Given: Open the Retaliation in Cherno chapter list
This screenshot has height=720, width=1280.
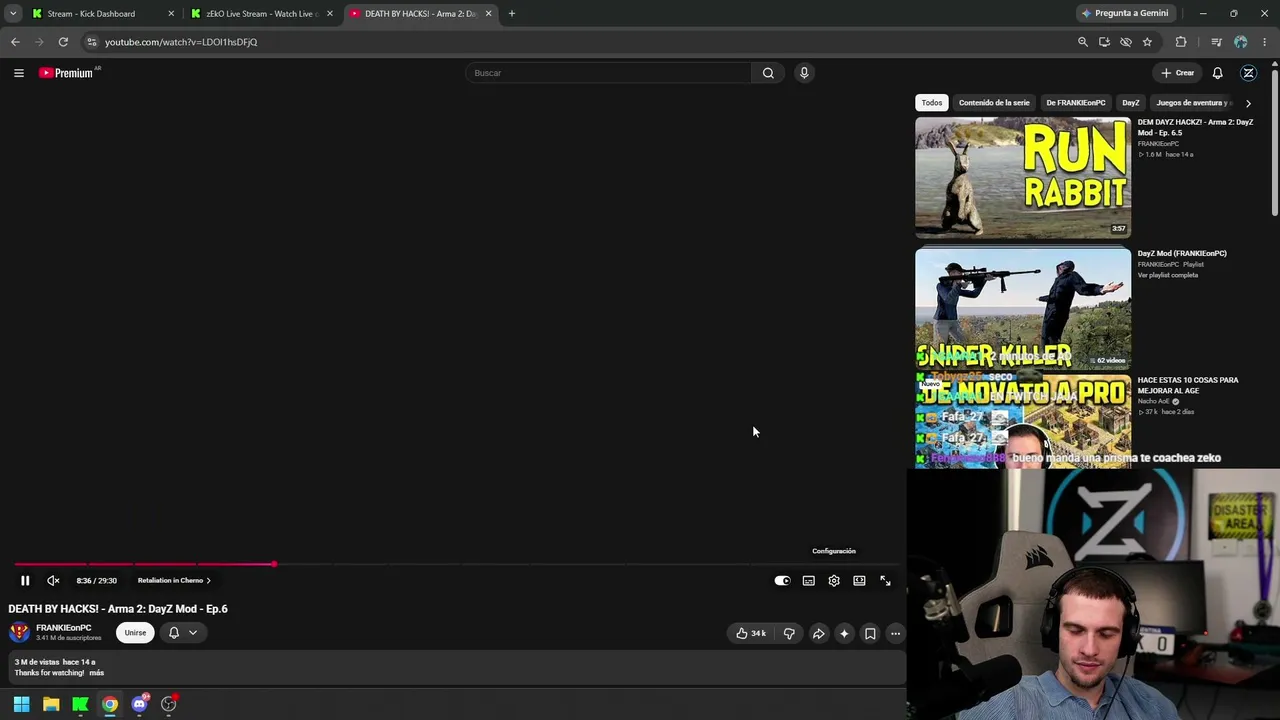Looking at the screenshot, I should [x=174, y=580].
